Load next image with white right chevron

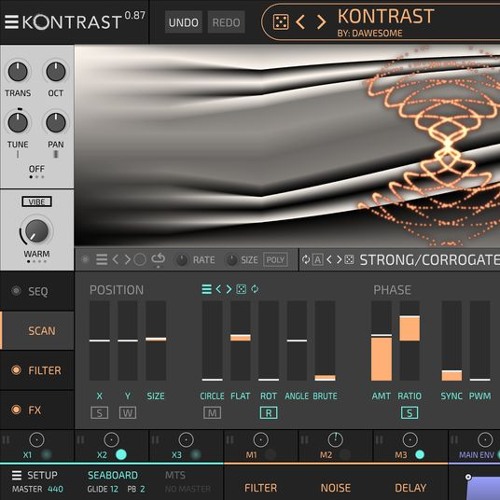click(339, 259)
